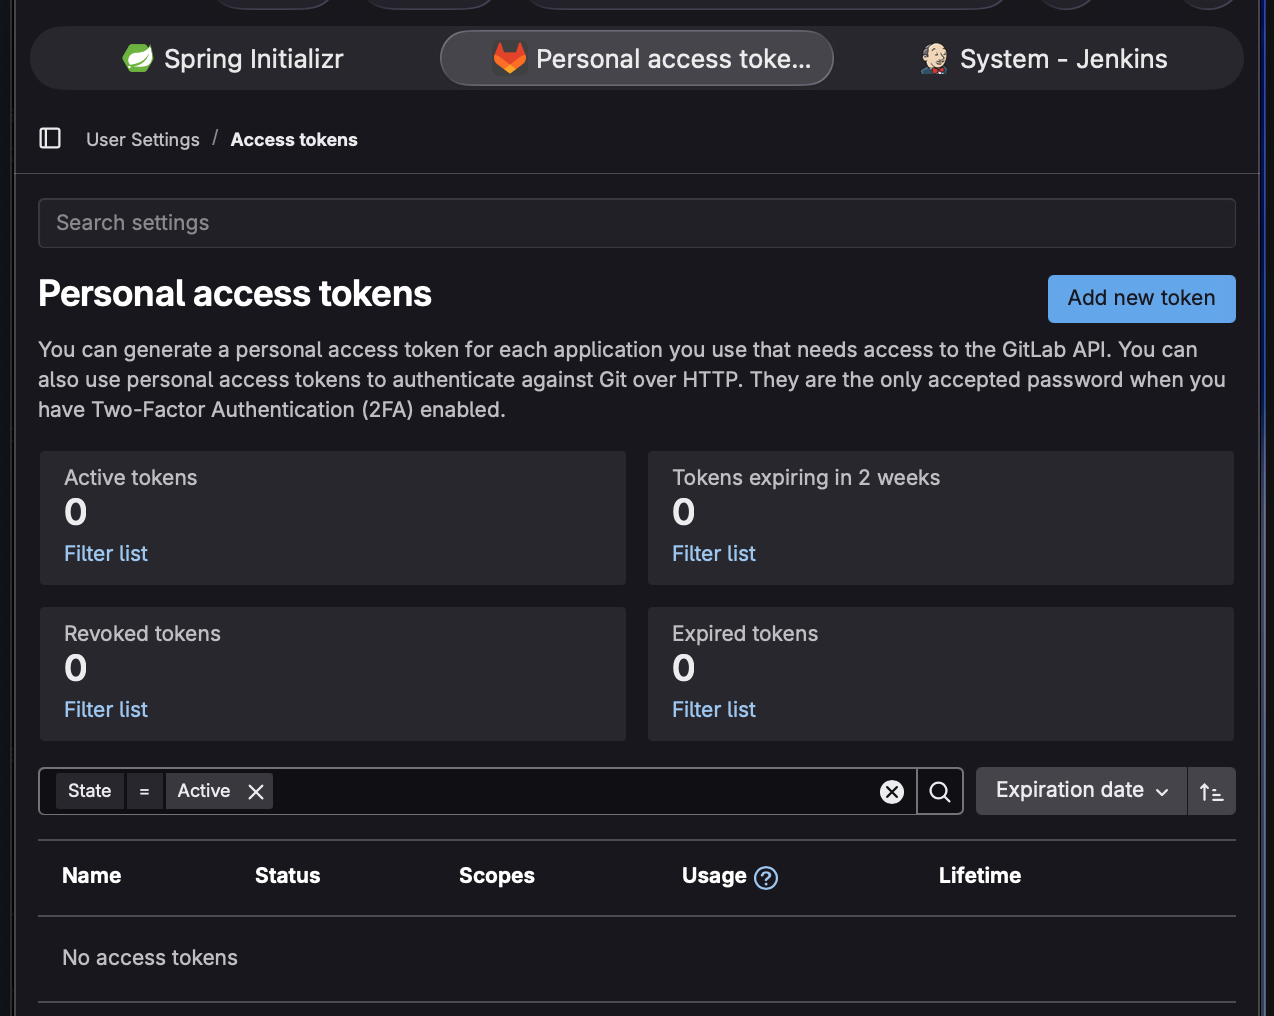Screen dimensions: 1274x1016
Task: Toggle sort direction icon
Action: coord(1211,792)
